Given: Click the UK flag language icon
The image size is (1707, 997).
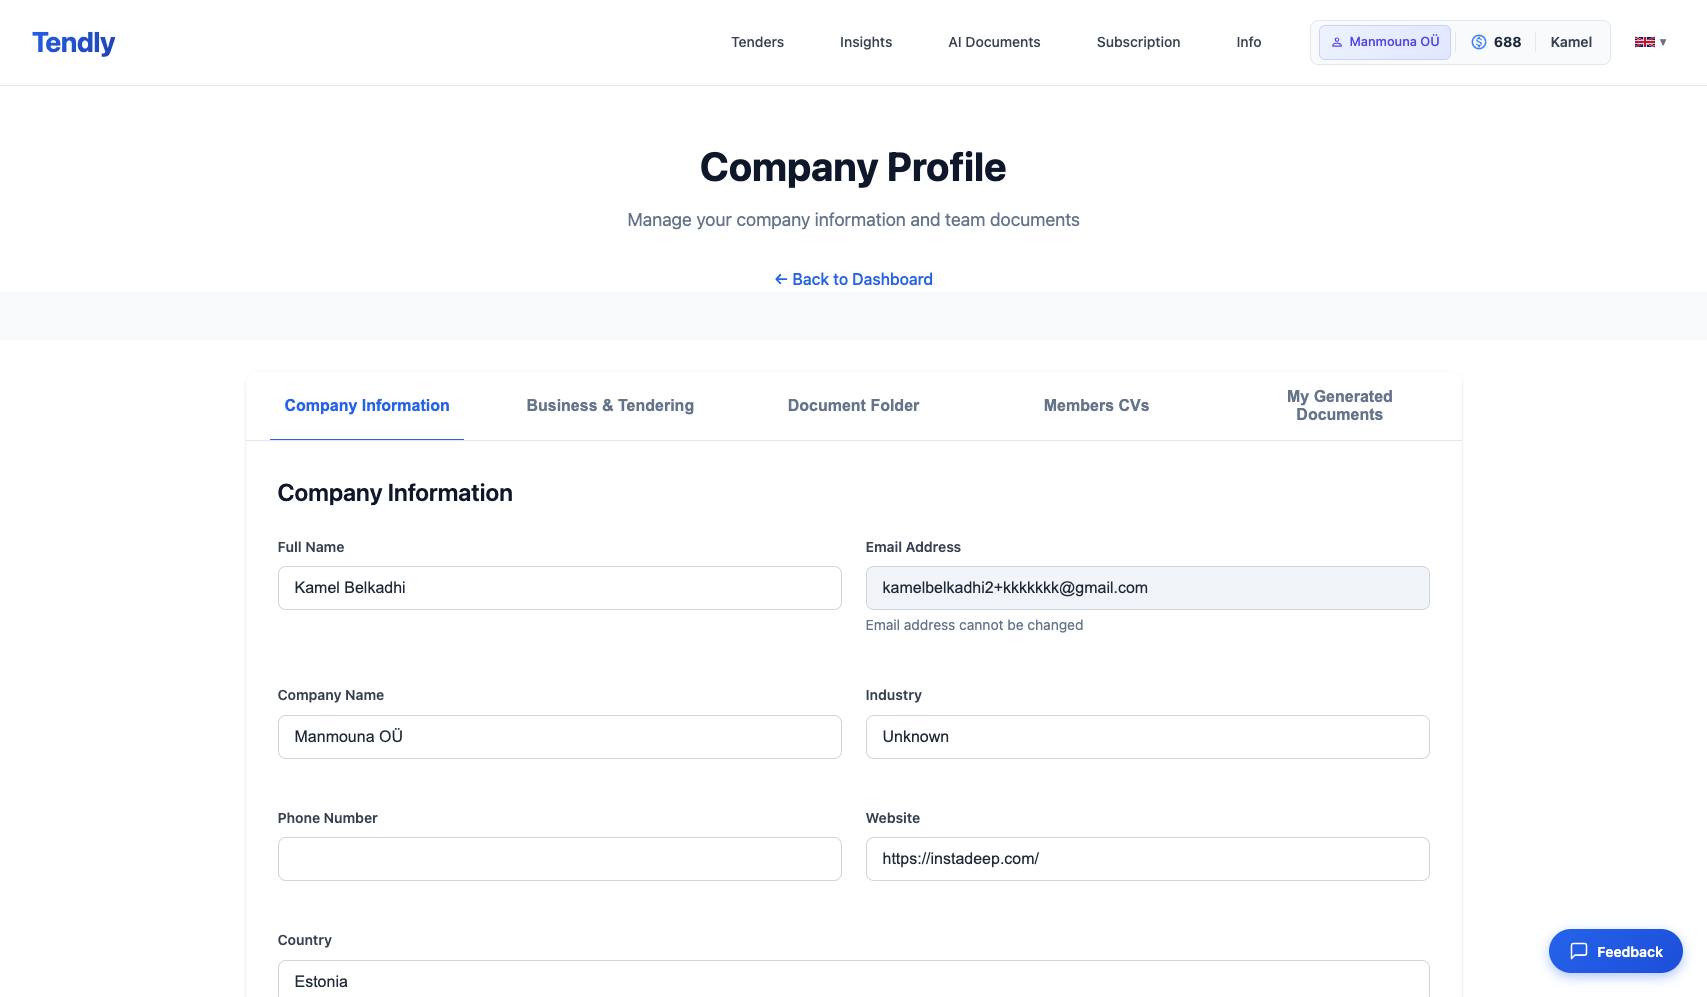Looking at the screenshot, I should click(1644, 42).
